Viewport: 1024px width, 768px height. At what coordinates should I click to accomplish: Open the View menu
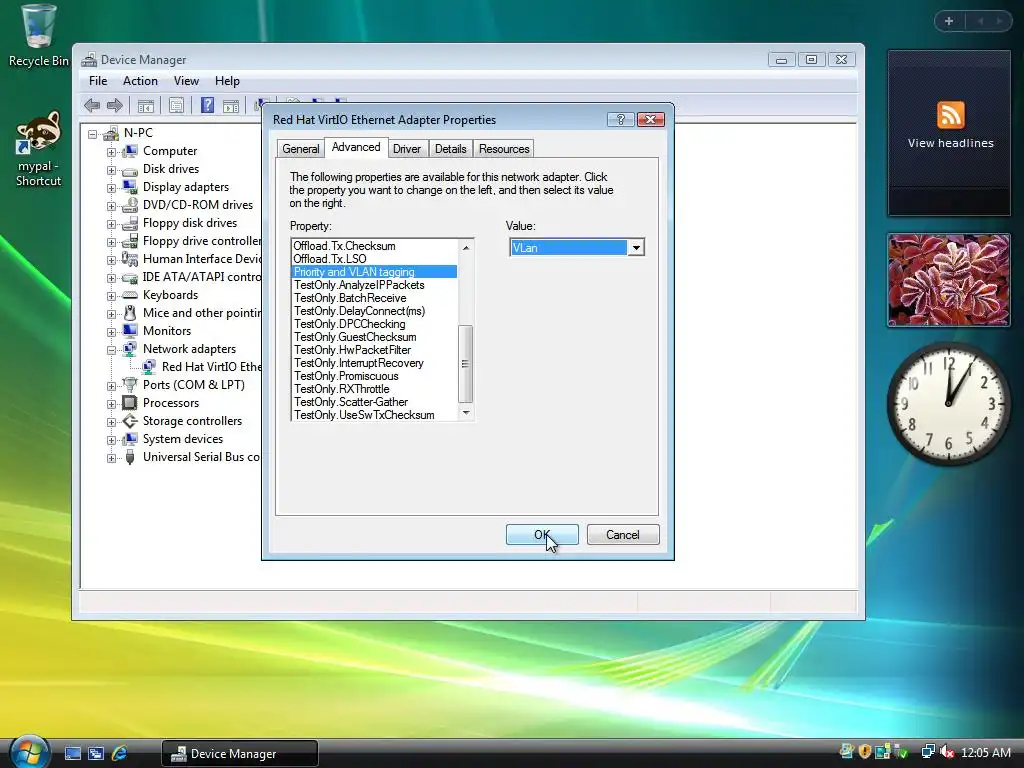coord(186,81)
